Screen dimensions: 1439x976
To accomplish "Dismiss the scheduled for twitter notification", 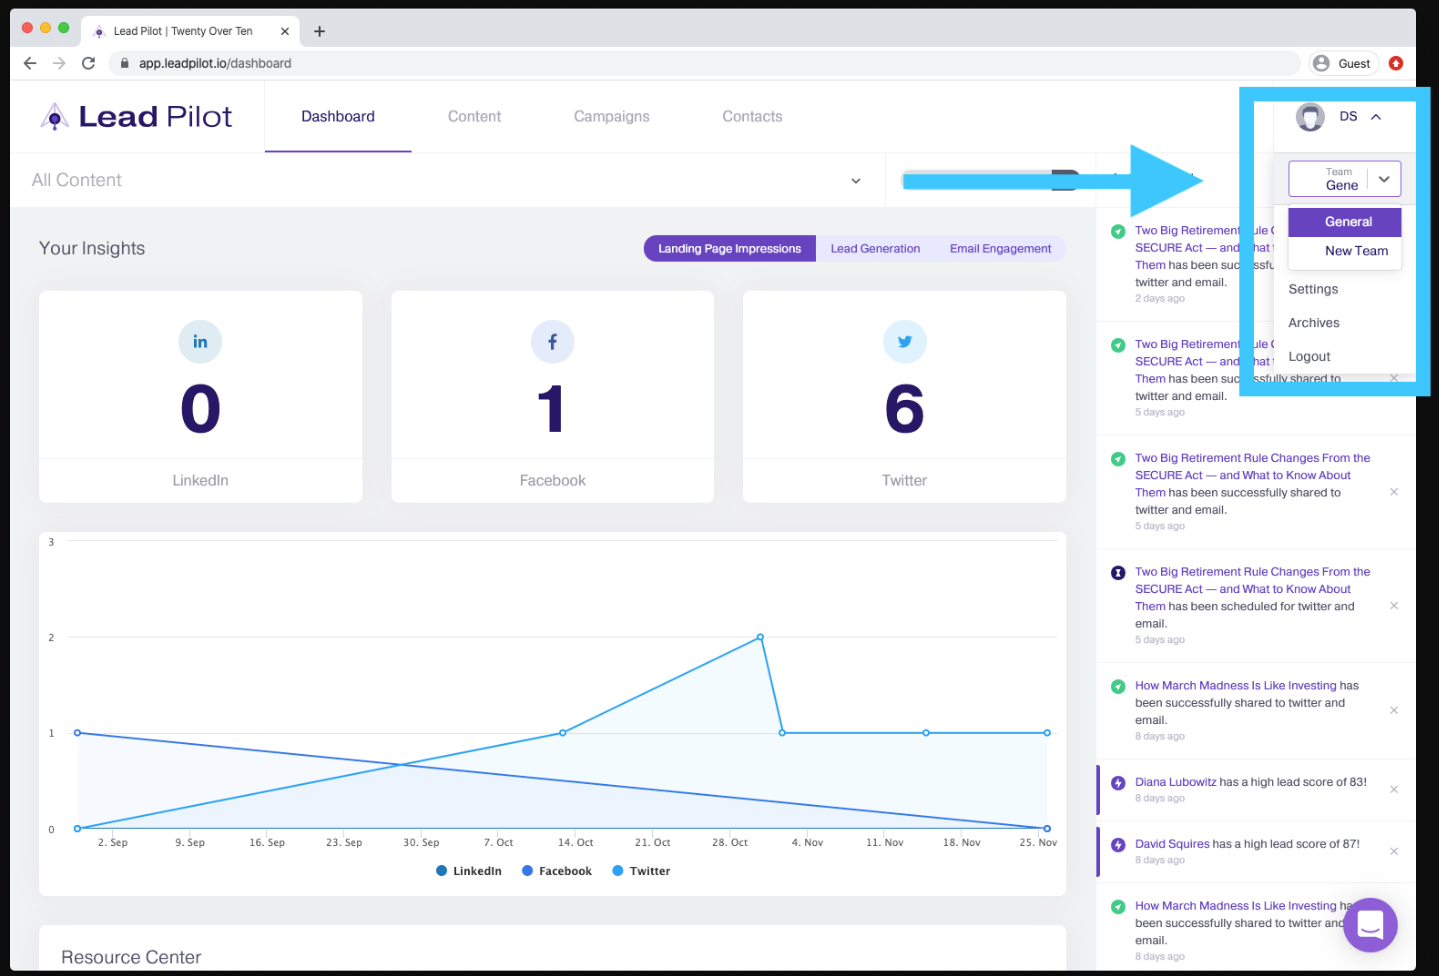I will coord(1394,606).
